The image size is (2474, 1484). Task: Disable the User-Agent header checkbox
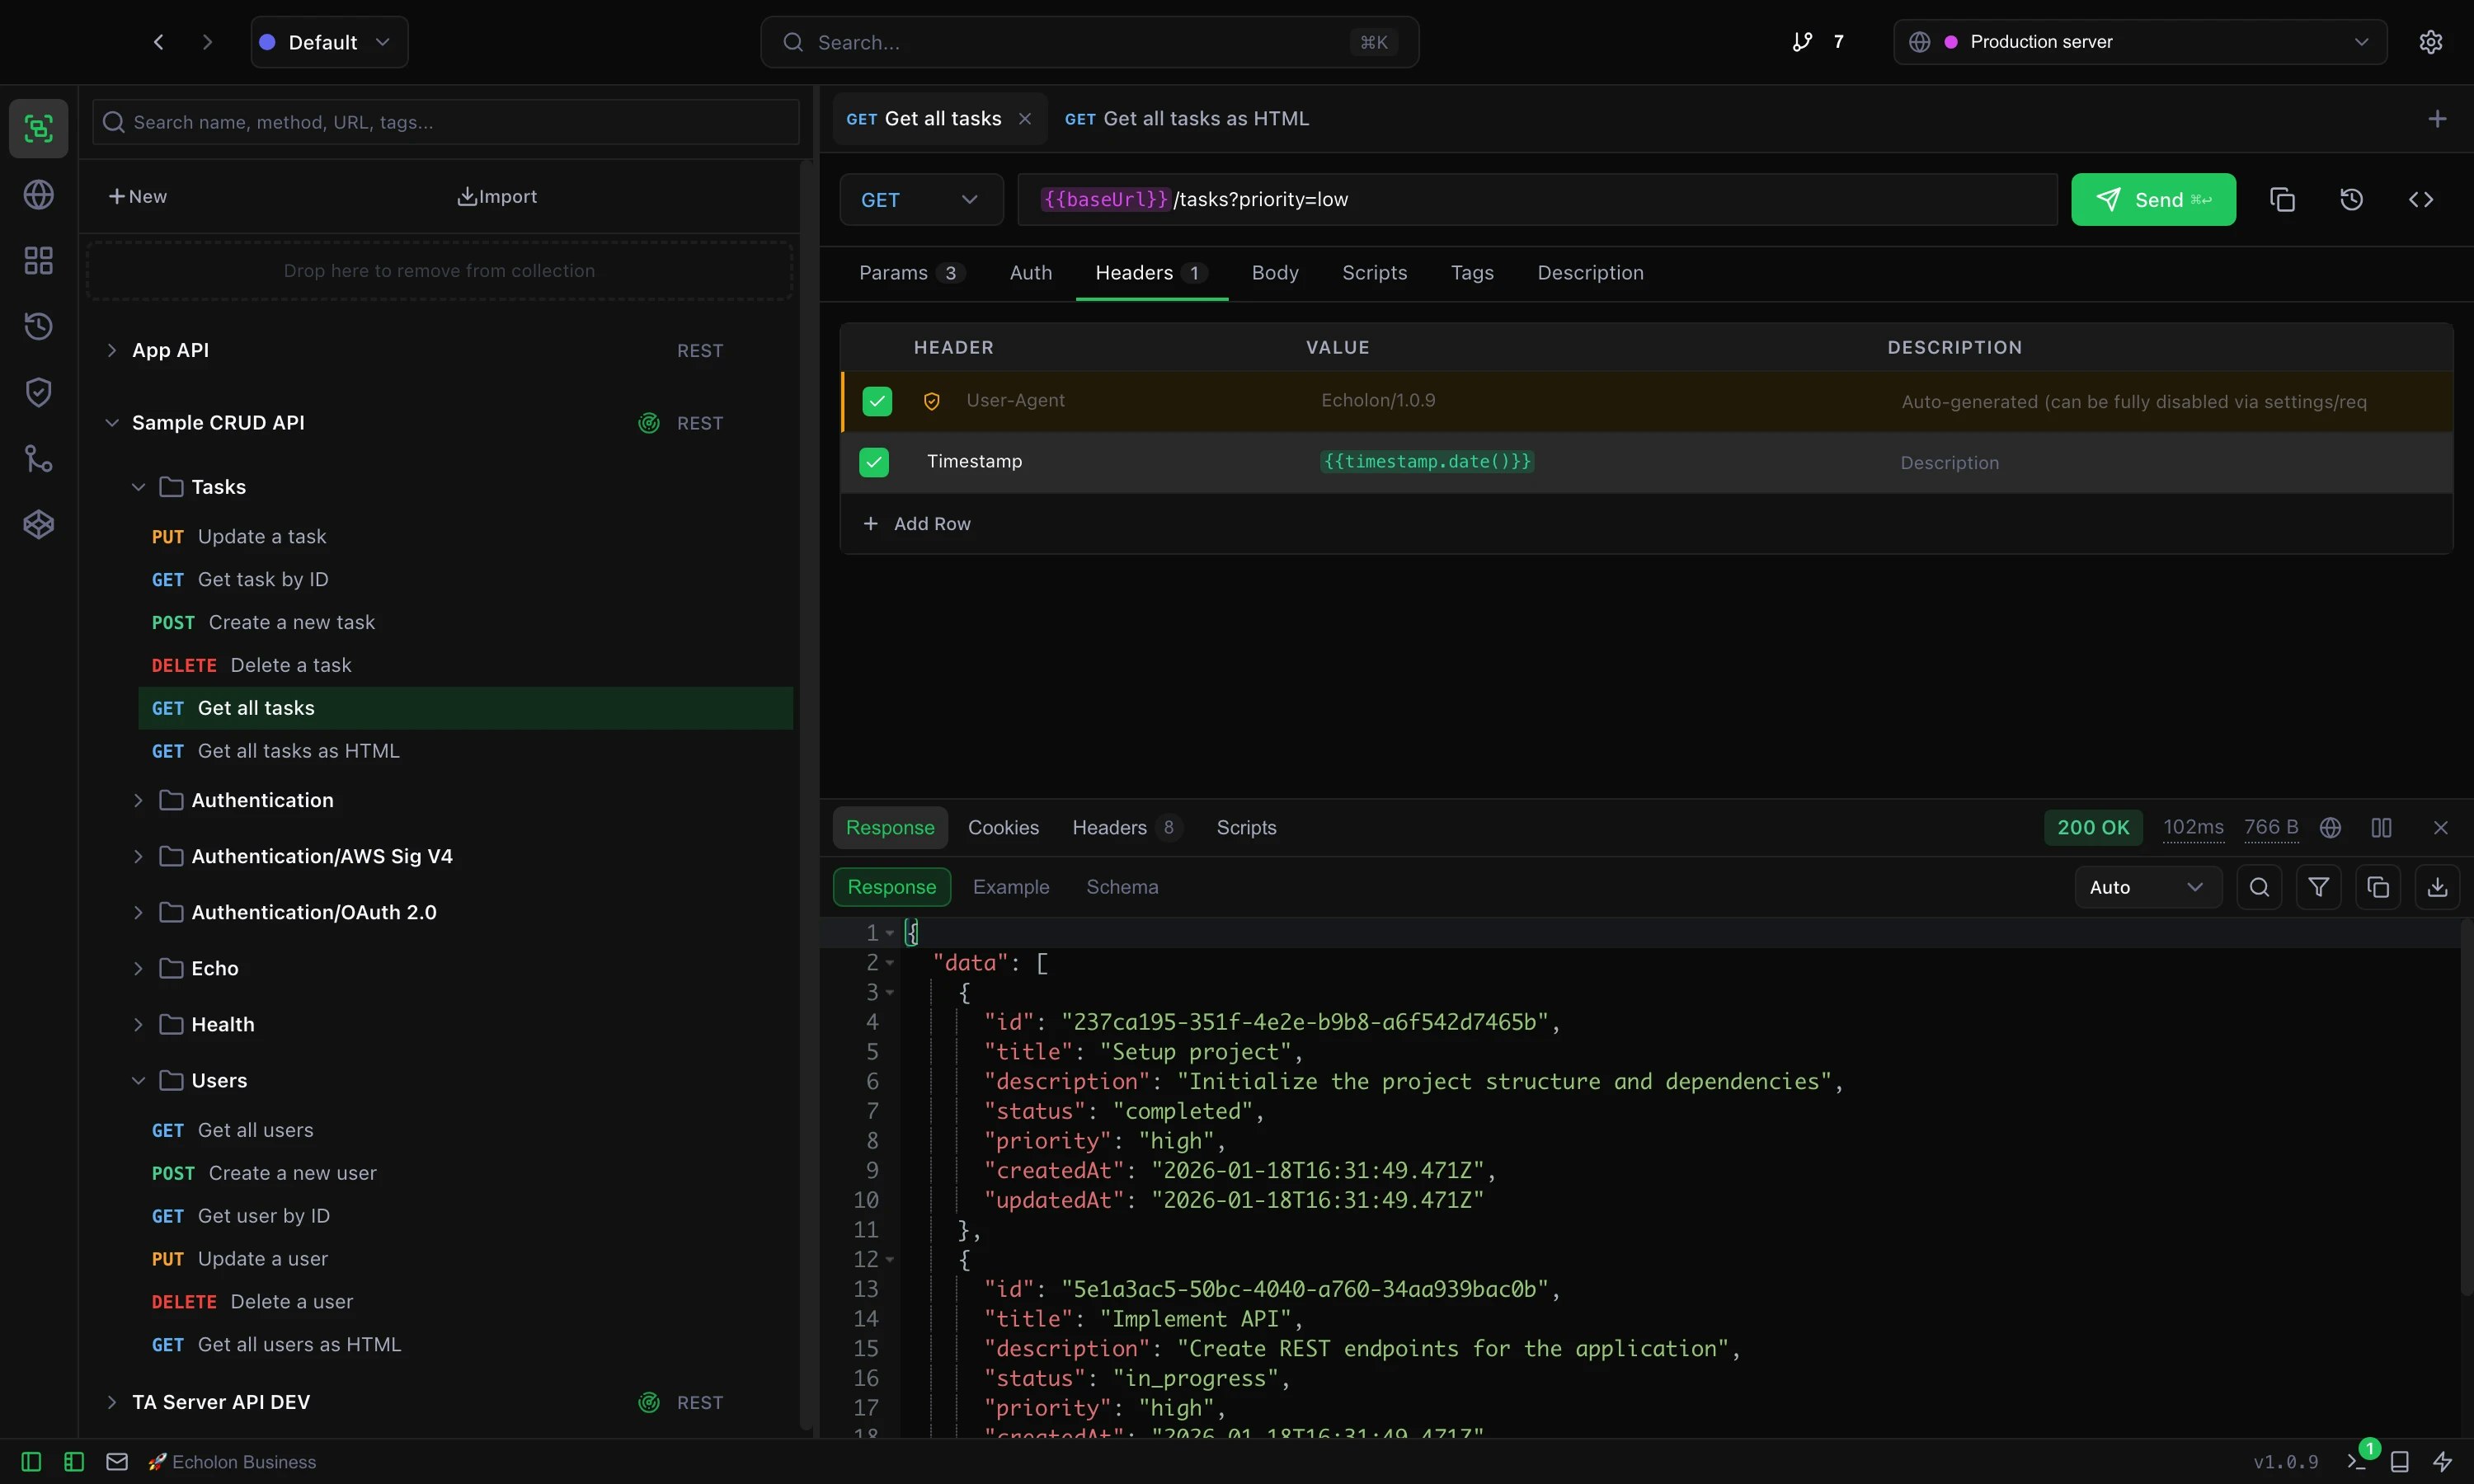tap(877, 400)
